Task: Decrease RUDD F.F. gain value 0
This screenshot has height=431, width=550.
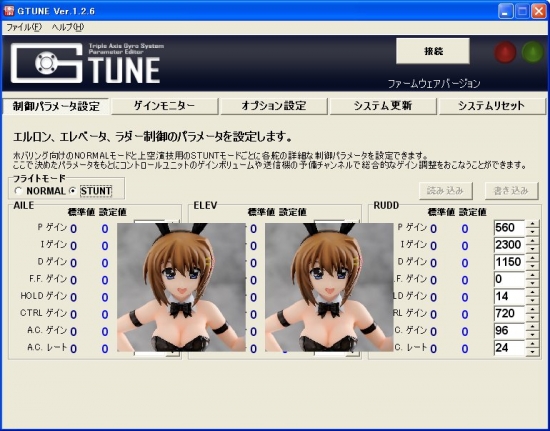Action: pyautogui.click(x=532, y=283)
